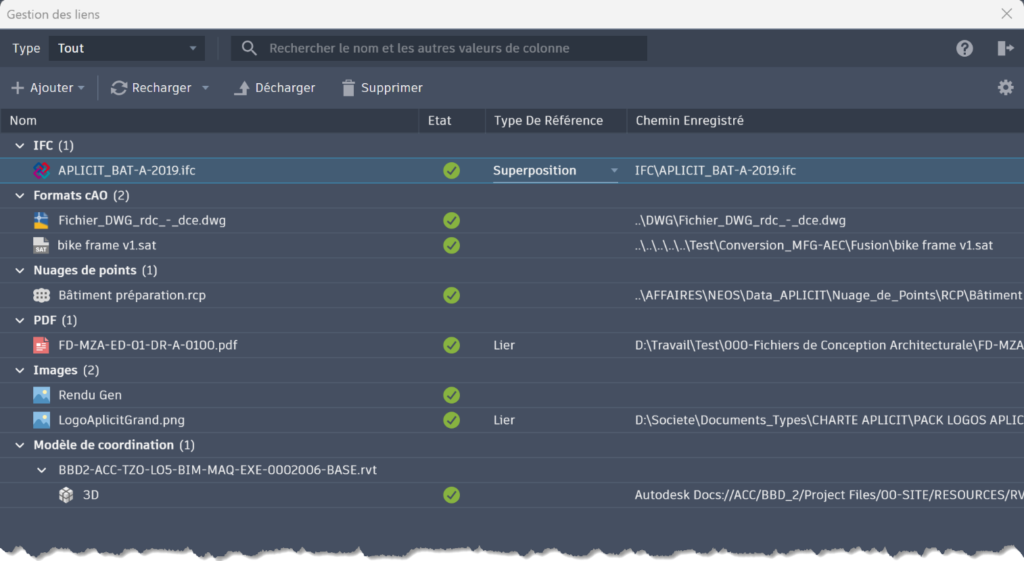Click the green status check of Fichier_DWG_rdc_-_dce.dwg
This screenshot has height=561, width=1024.
tap(451, 220)
